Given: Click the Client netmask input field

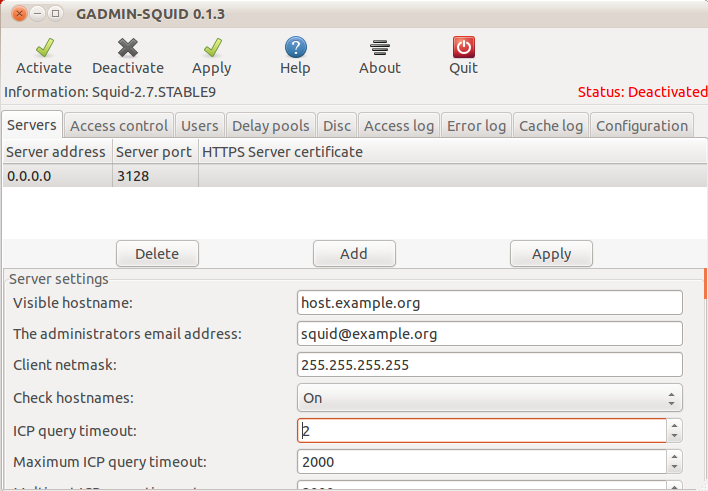Looking at the screenshot, I should click(489, 365).
